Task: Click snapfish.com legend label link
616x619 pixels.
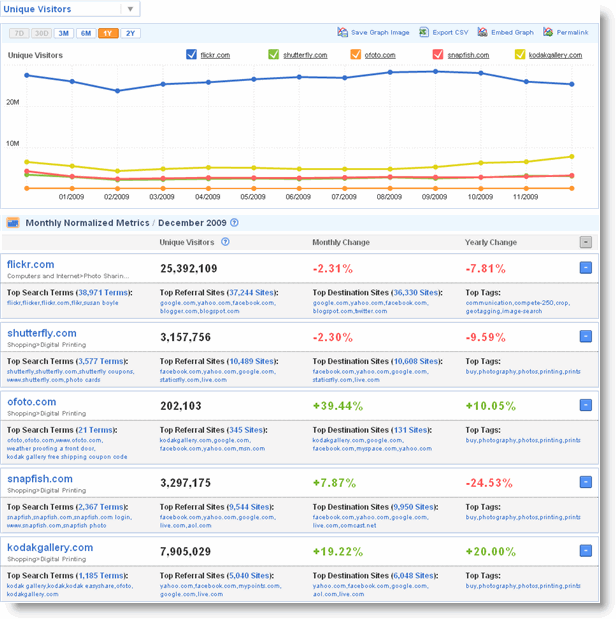Action: pos(468,55)
